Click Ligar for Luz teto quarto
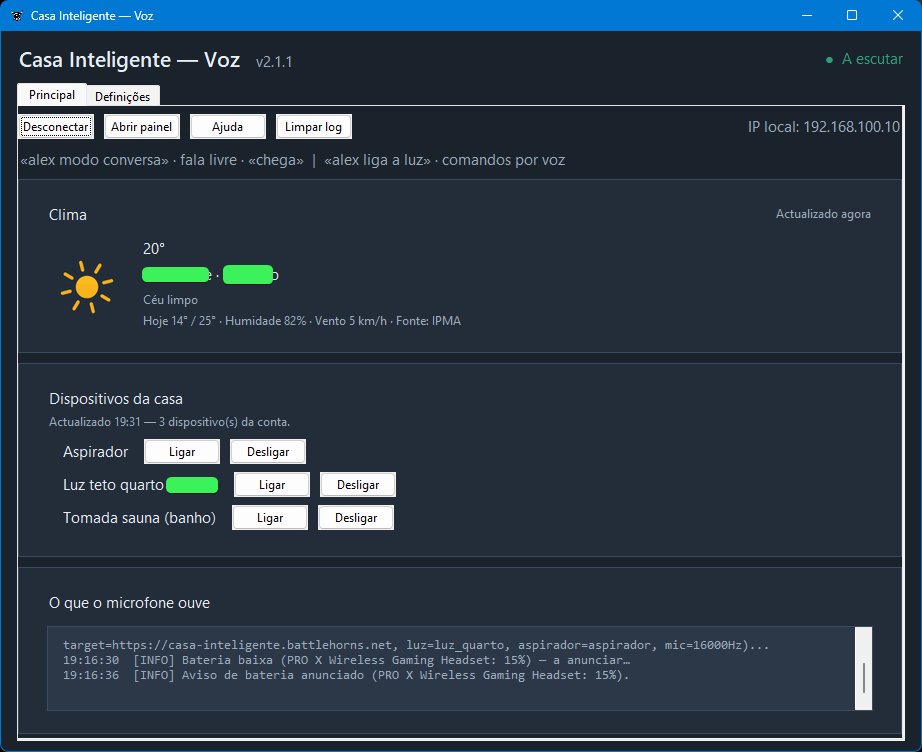Screen dimensions: 922x752 (272, 484)
